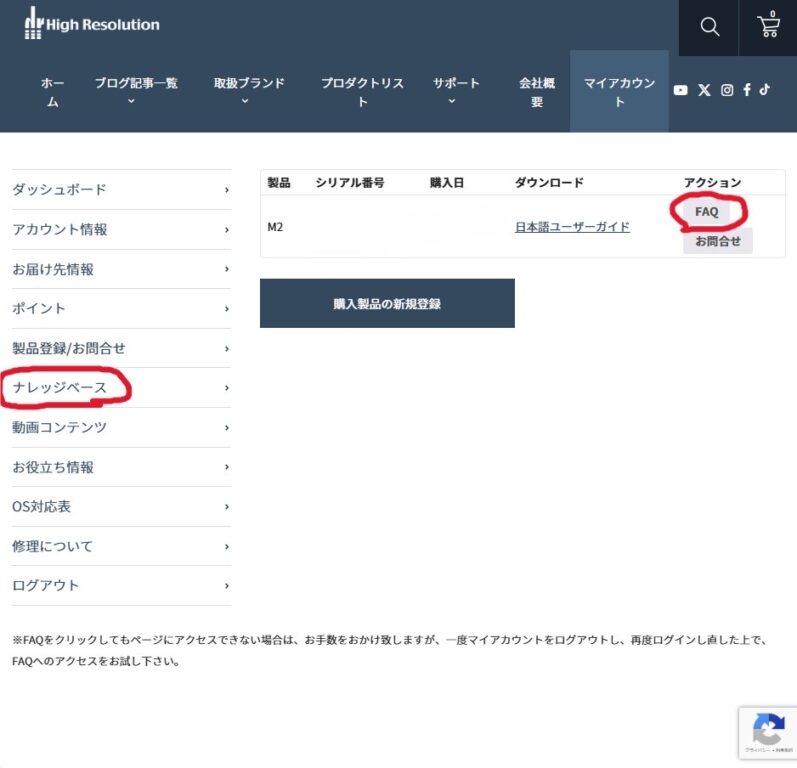Select ログアウト in the sidebar
The width and height of the screenshot is (797, 768).
45,586
